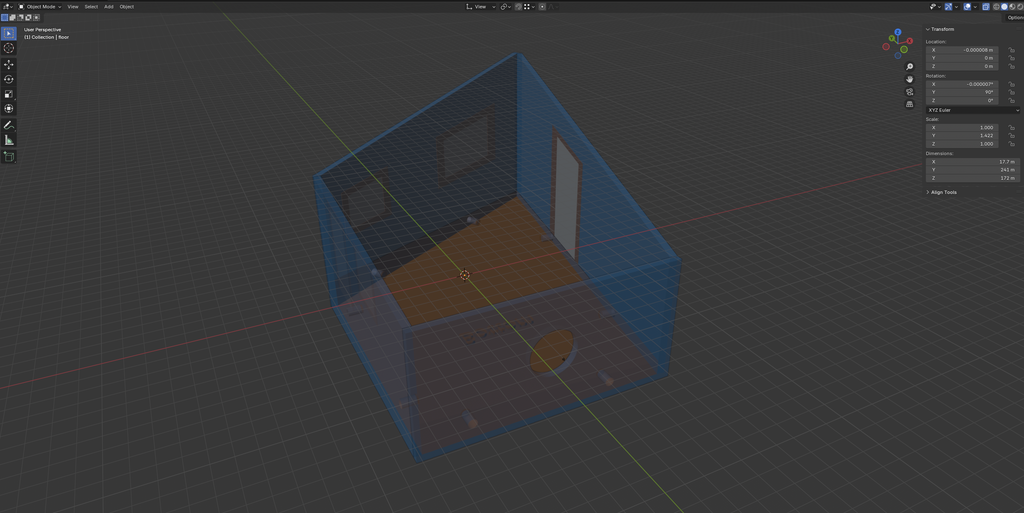
Task: Select the Cursor tool in the toolbar
Action: click(x=8, y=48)
